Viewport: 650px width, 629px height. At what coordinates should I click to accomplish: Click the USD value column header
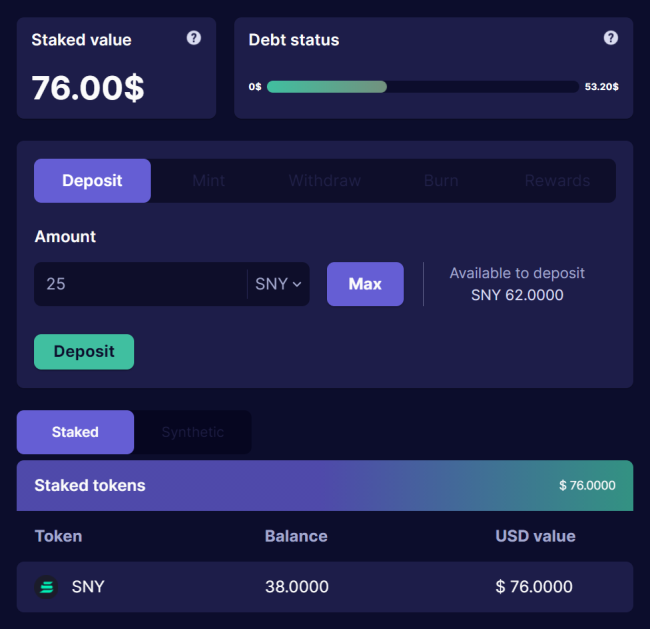coord(535,536)
